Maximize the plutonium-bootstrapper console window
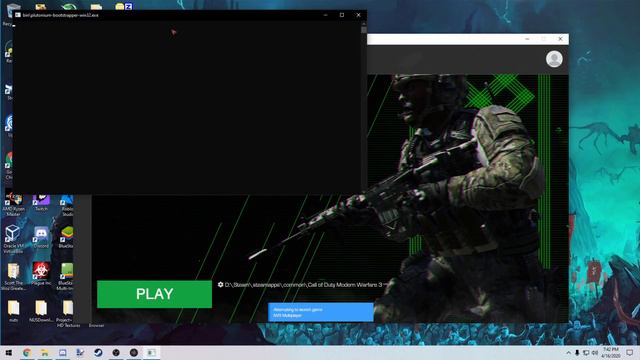The image size is (640, 360). coord(342,15)
